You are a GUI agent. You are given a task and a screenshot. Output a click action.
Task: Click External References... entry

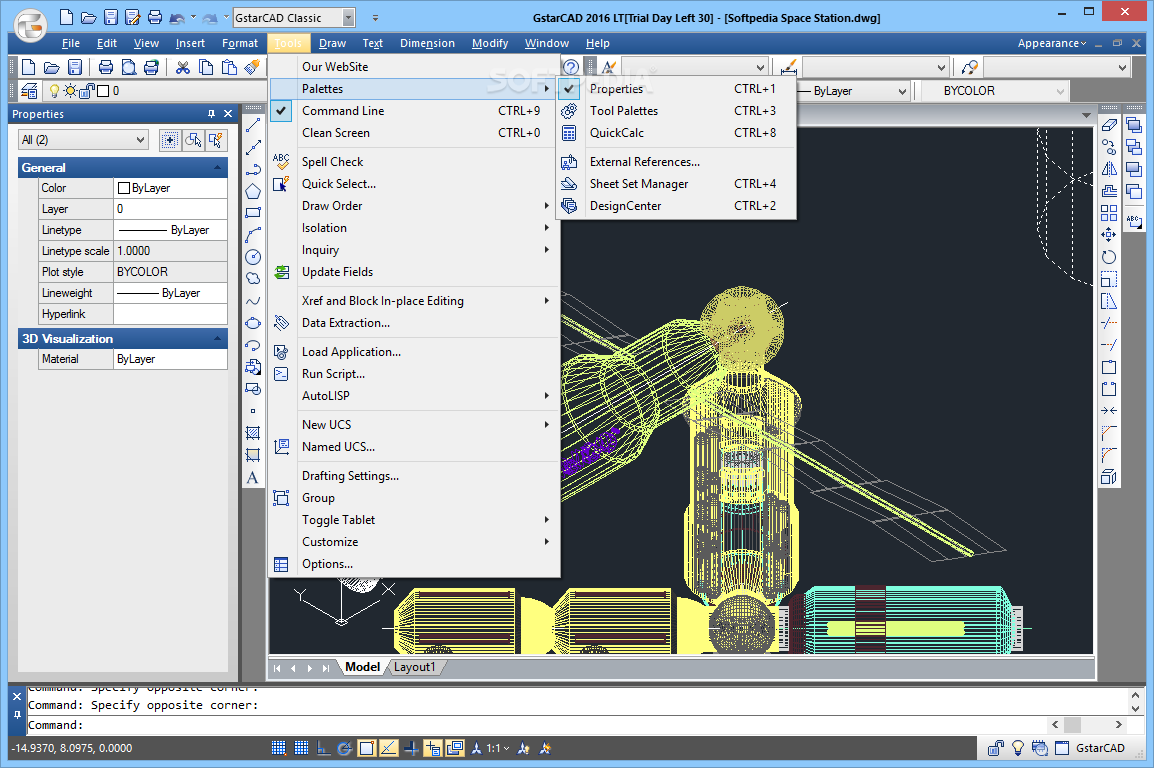point(677,162)
